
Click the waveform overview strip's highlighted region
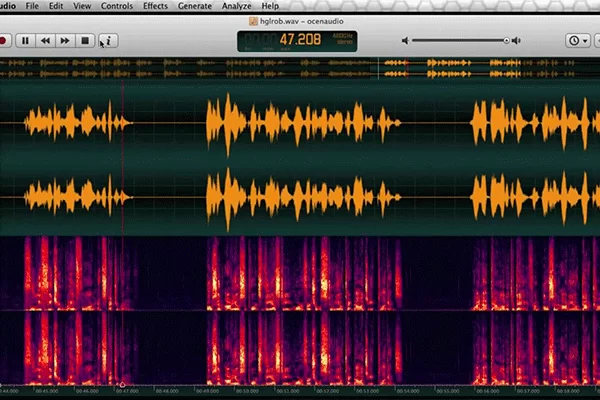[475, 68]
